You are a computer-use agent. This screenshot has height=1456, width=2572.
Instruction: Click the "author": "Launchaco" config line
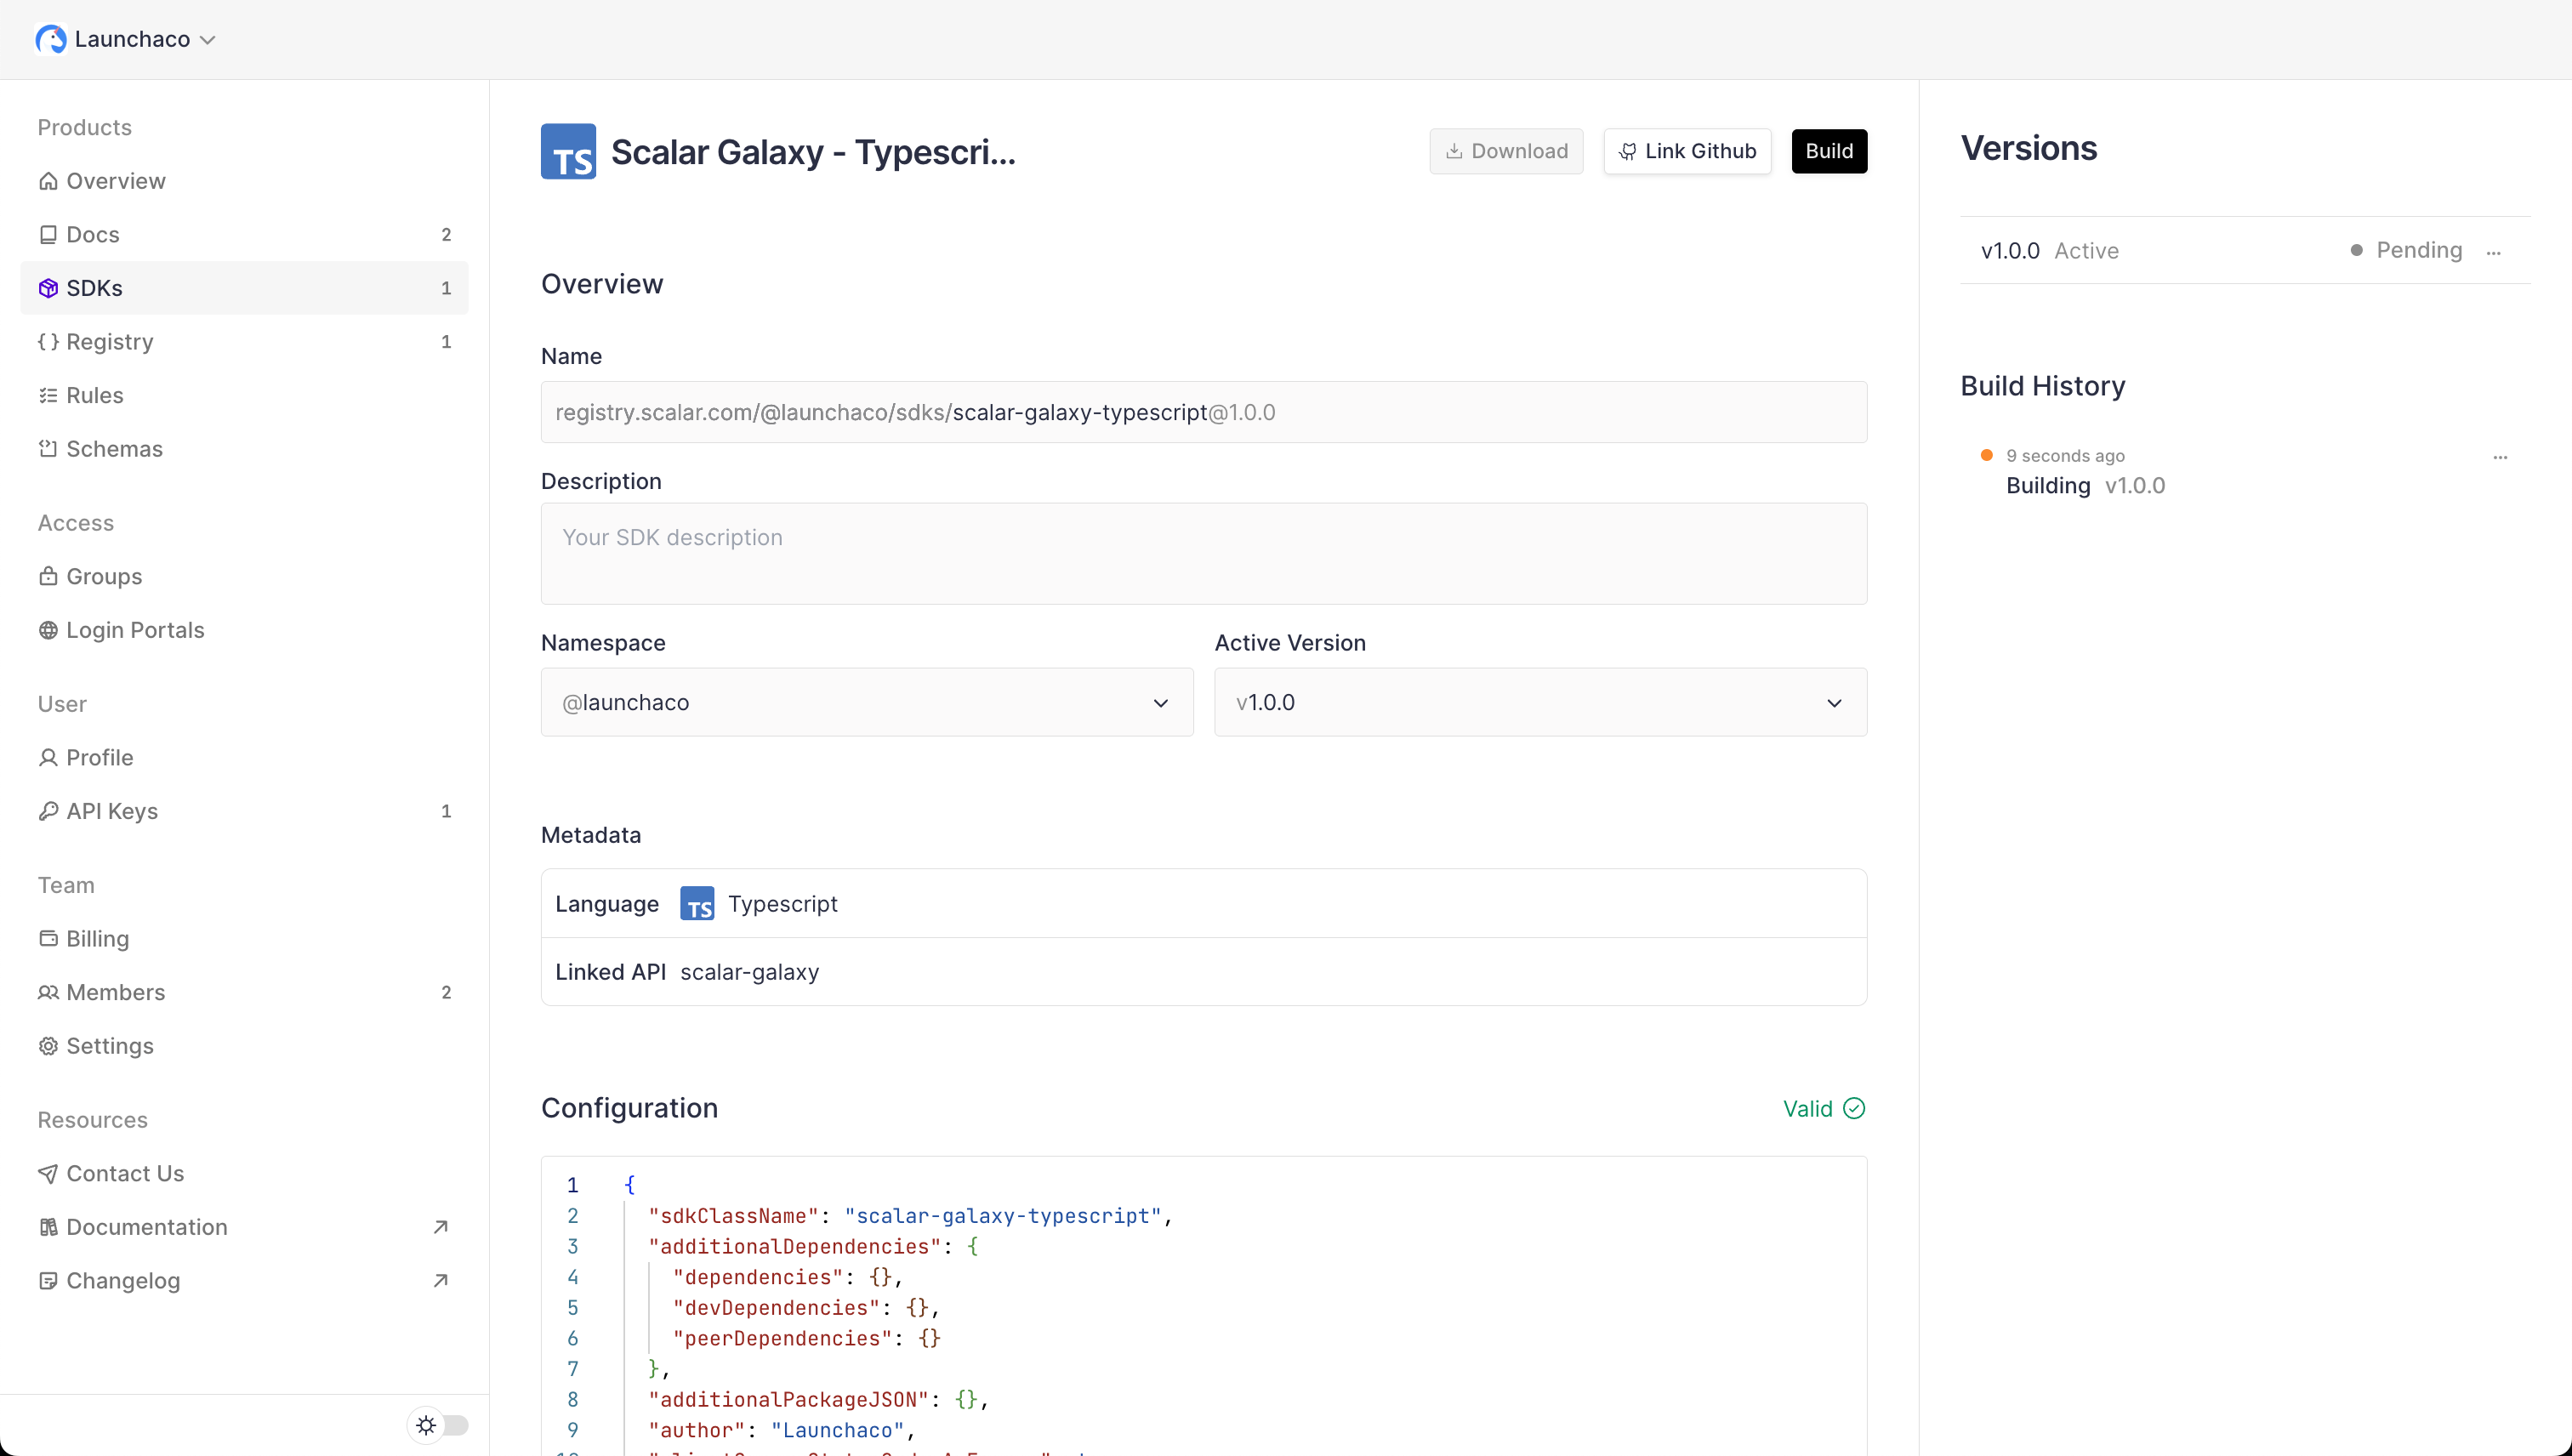click(x=781, y=1430)
